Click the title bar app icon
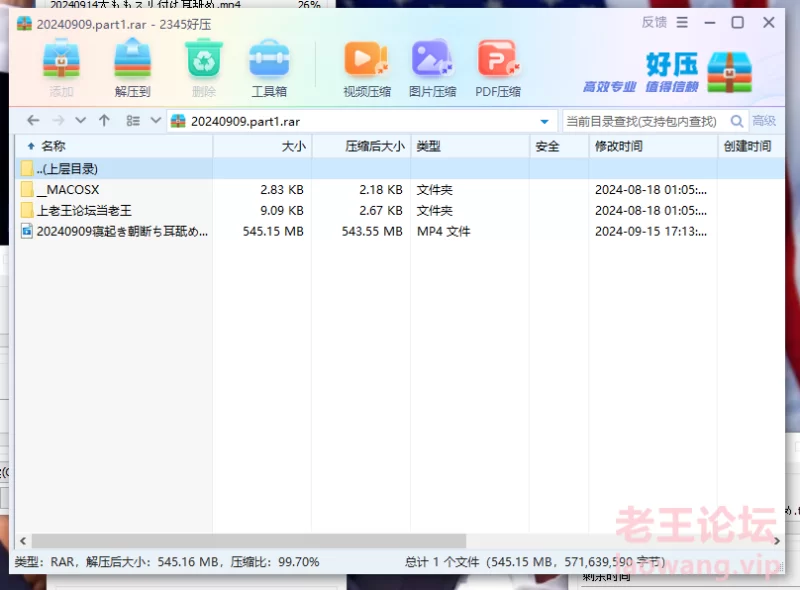This screenshot has height=590, width=800. coord(24,24)
